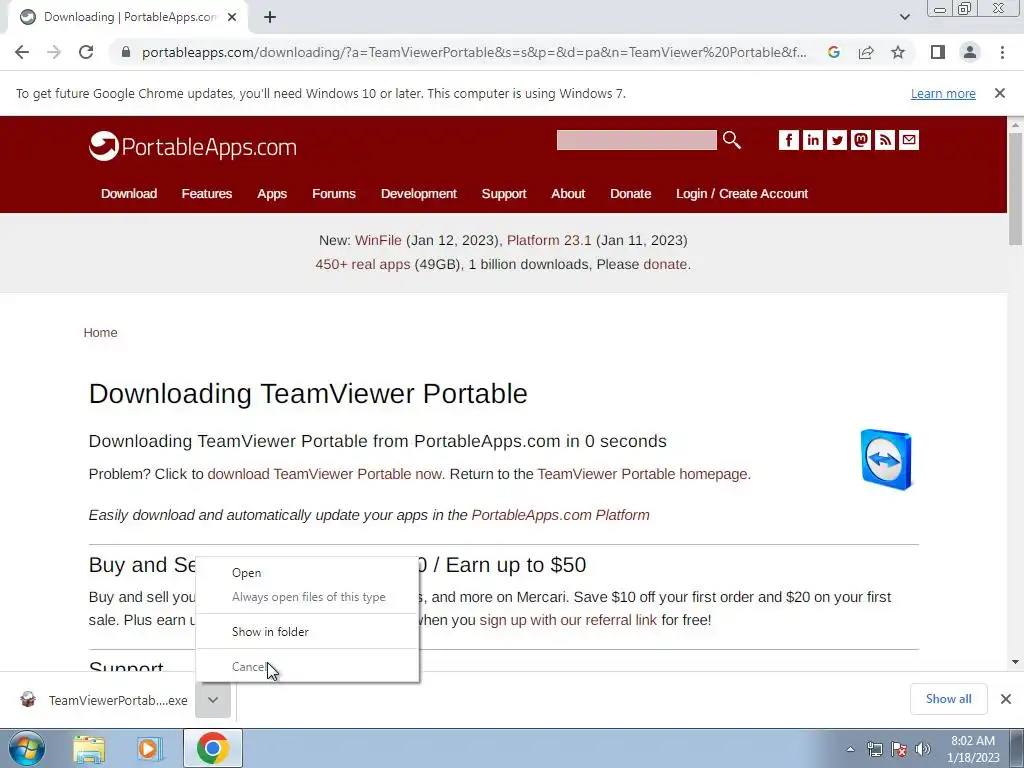Collapse the download item chevron menu
This screenshot has width=1024, height=768.
tap(213, 700)
